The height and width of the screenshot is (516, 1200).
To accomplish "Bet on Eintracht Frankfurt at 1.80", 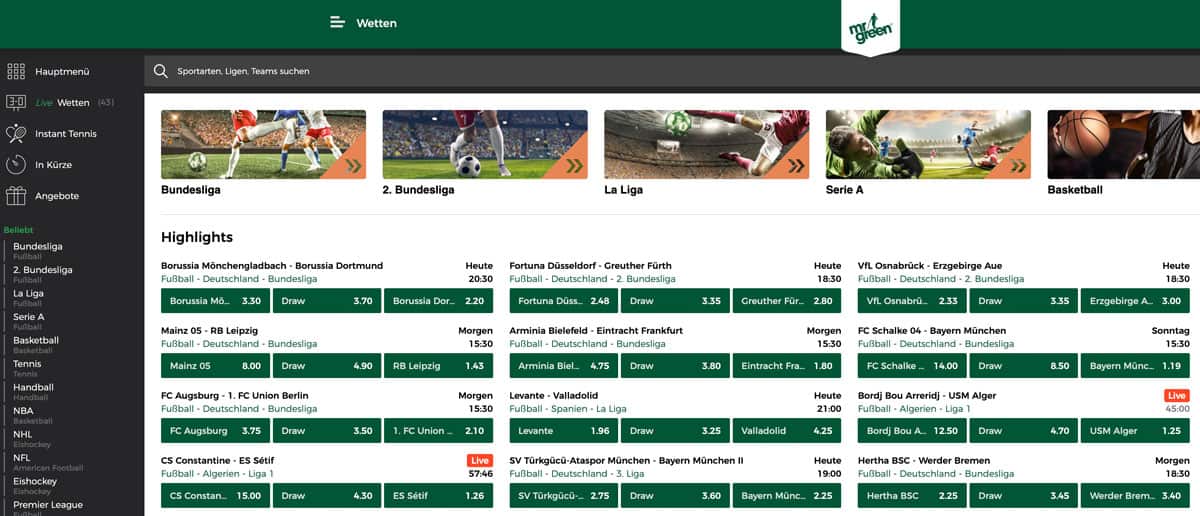I will [787, 365].
